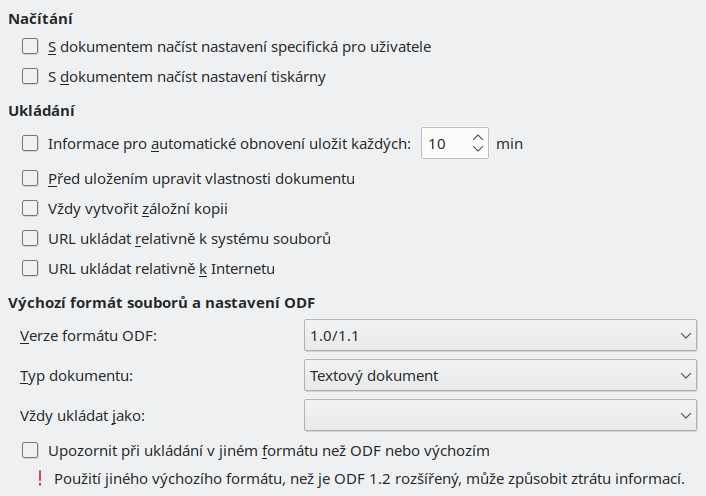The height and width of the screenshot is (496, 706).
Task: Click the 'S dokumentem načíst nastavení tiskárny' label
Action: tap(186, 76)
